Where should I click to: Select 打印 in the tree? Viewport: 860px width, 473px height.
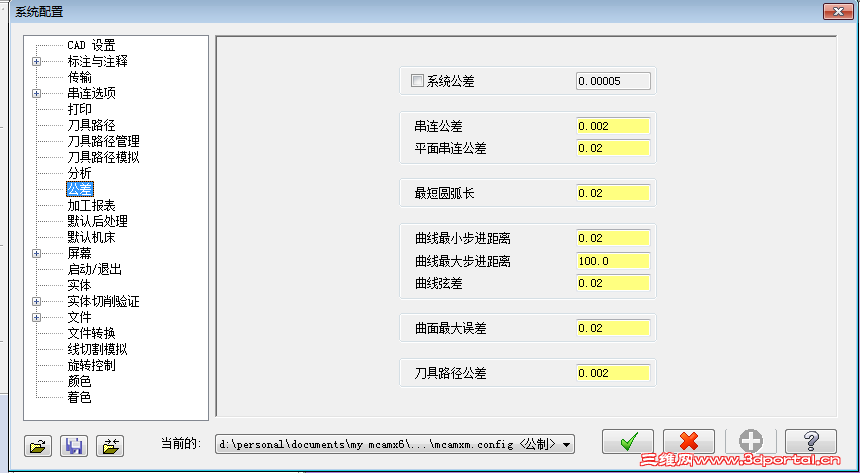(80, 109)
